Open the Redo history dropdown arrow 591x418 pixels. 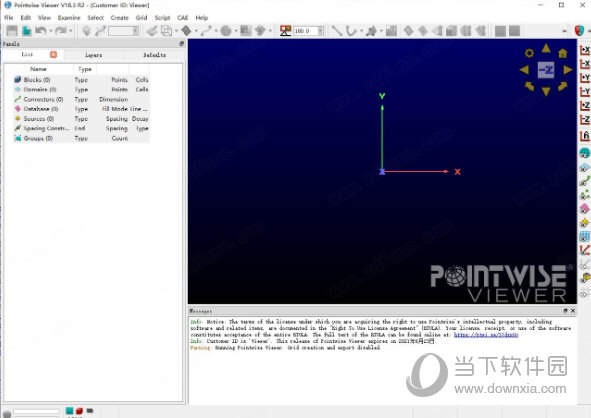(70, 31)
